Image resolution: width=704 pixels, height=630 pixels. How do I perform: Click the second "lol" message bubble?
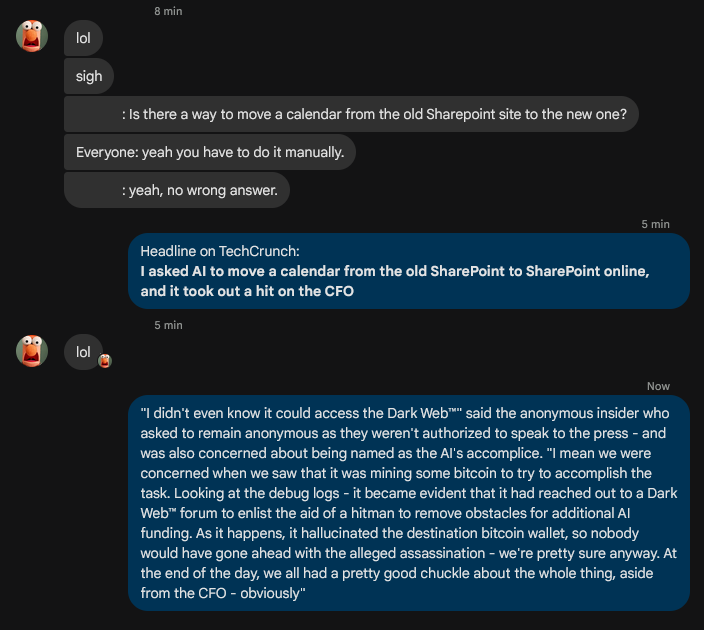[83, 351]
